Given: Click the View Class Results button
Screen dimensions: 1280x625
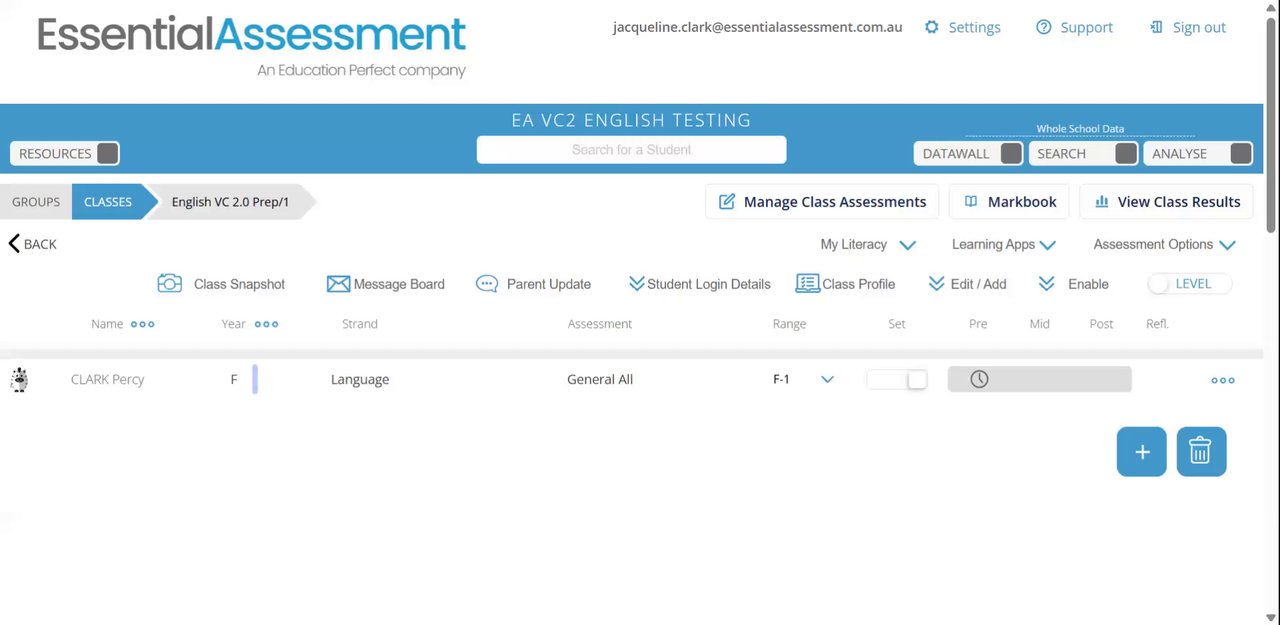Looking at the screenshot, I should point(1166,202).
